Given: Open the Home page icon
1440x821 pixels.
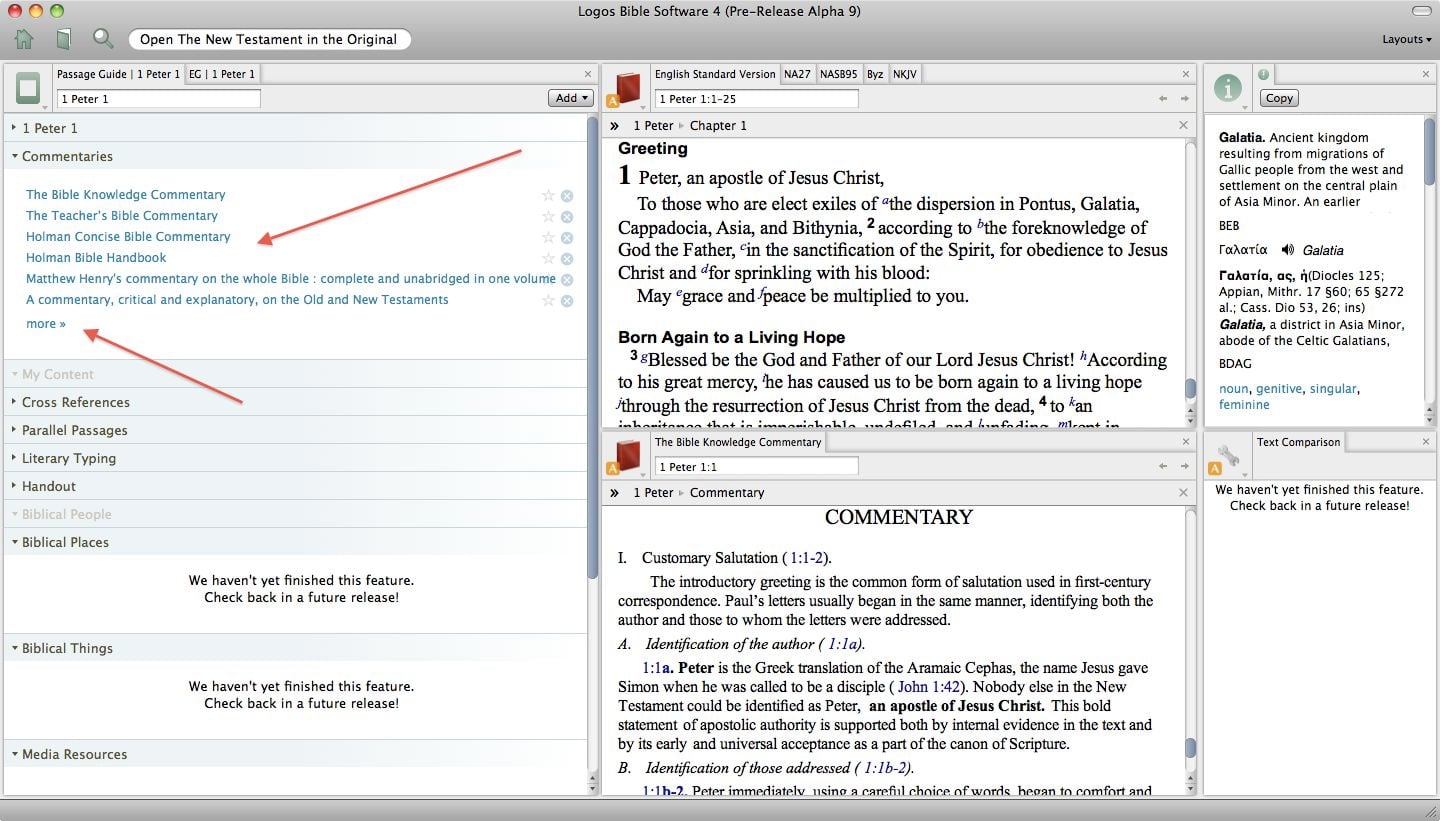Looking at the screenshot, I should click(x=24, y=39).
